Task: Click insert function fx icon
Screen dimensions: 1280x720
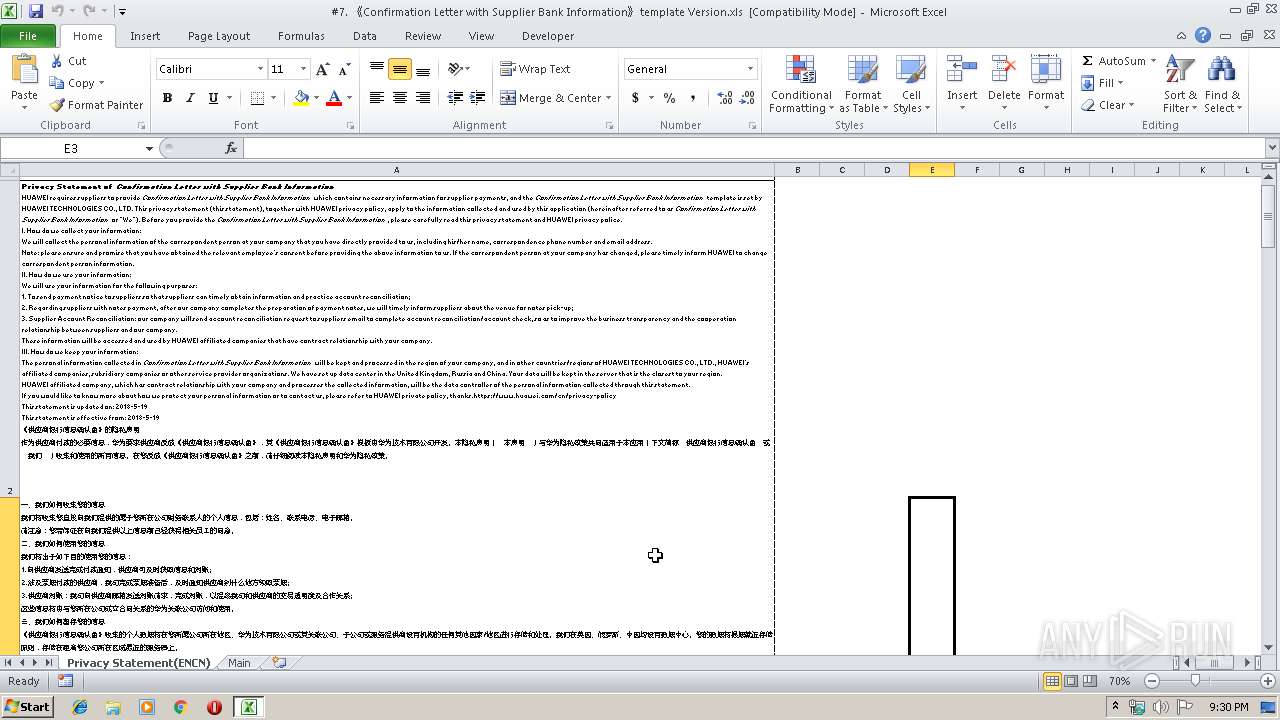Action: 231,148
